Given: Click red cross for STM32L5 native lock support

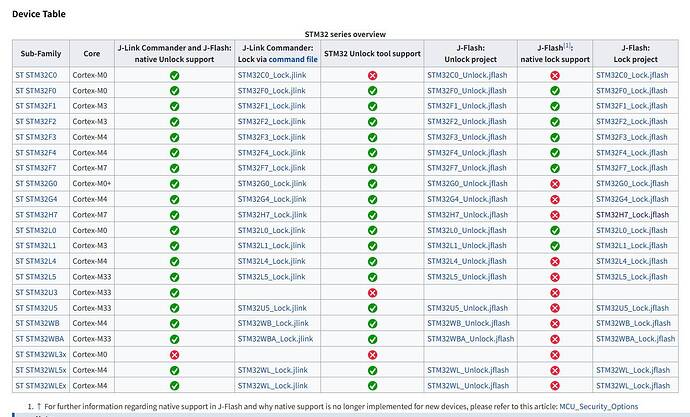Looking at the screenshot, I should [x=555, y=277].
